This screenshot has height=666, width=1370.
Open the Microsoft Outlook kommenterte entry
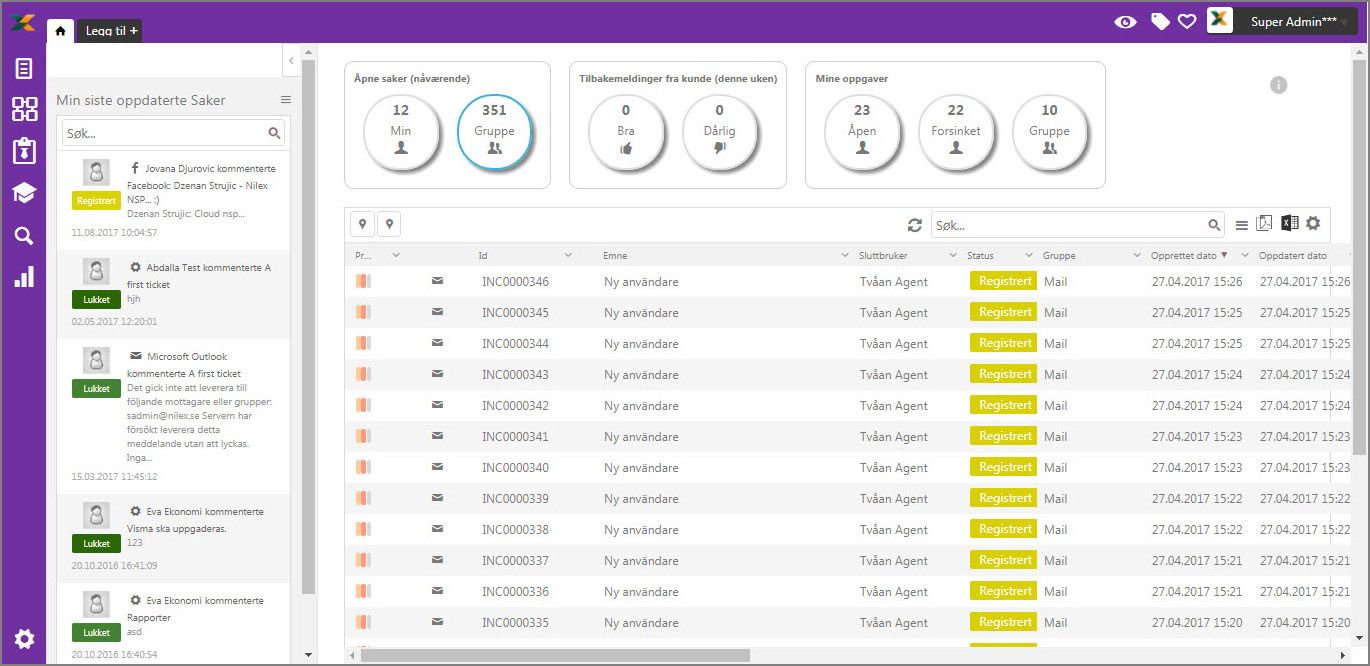(174, 415)
